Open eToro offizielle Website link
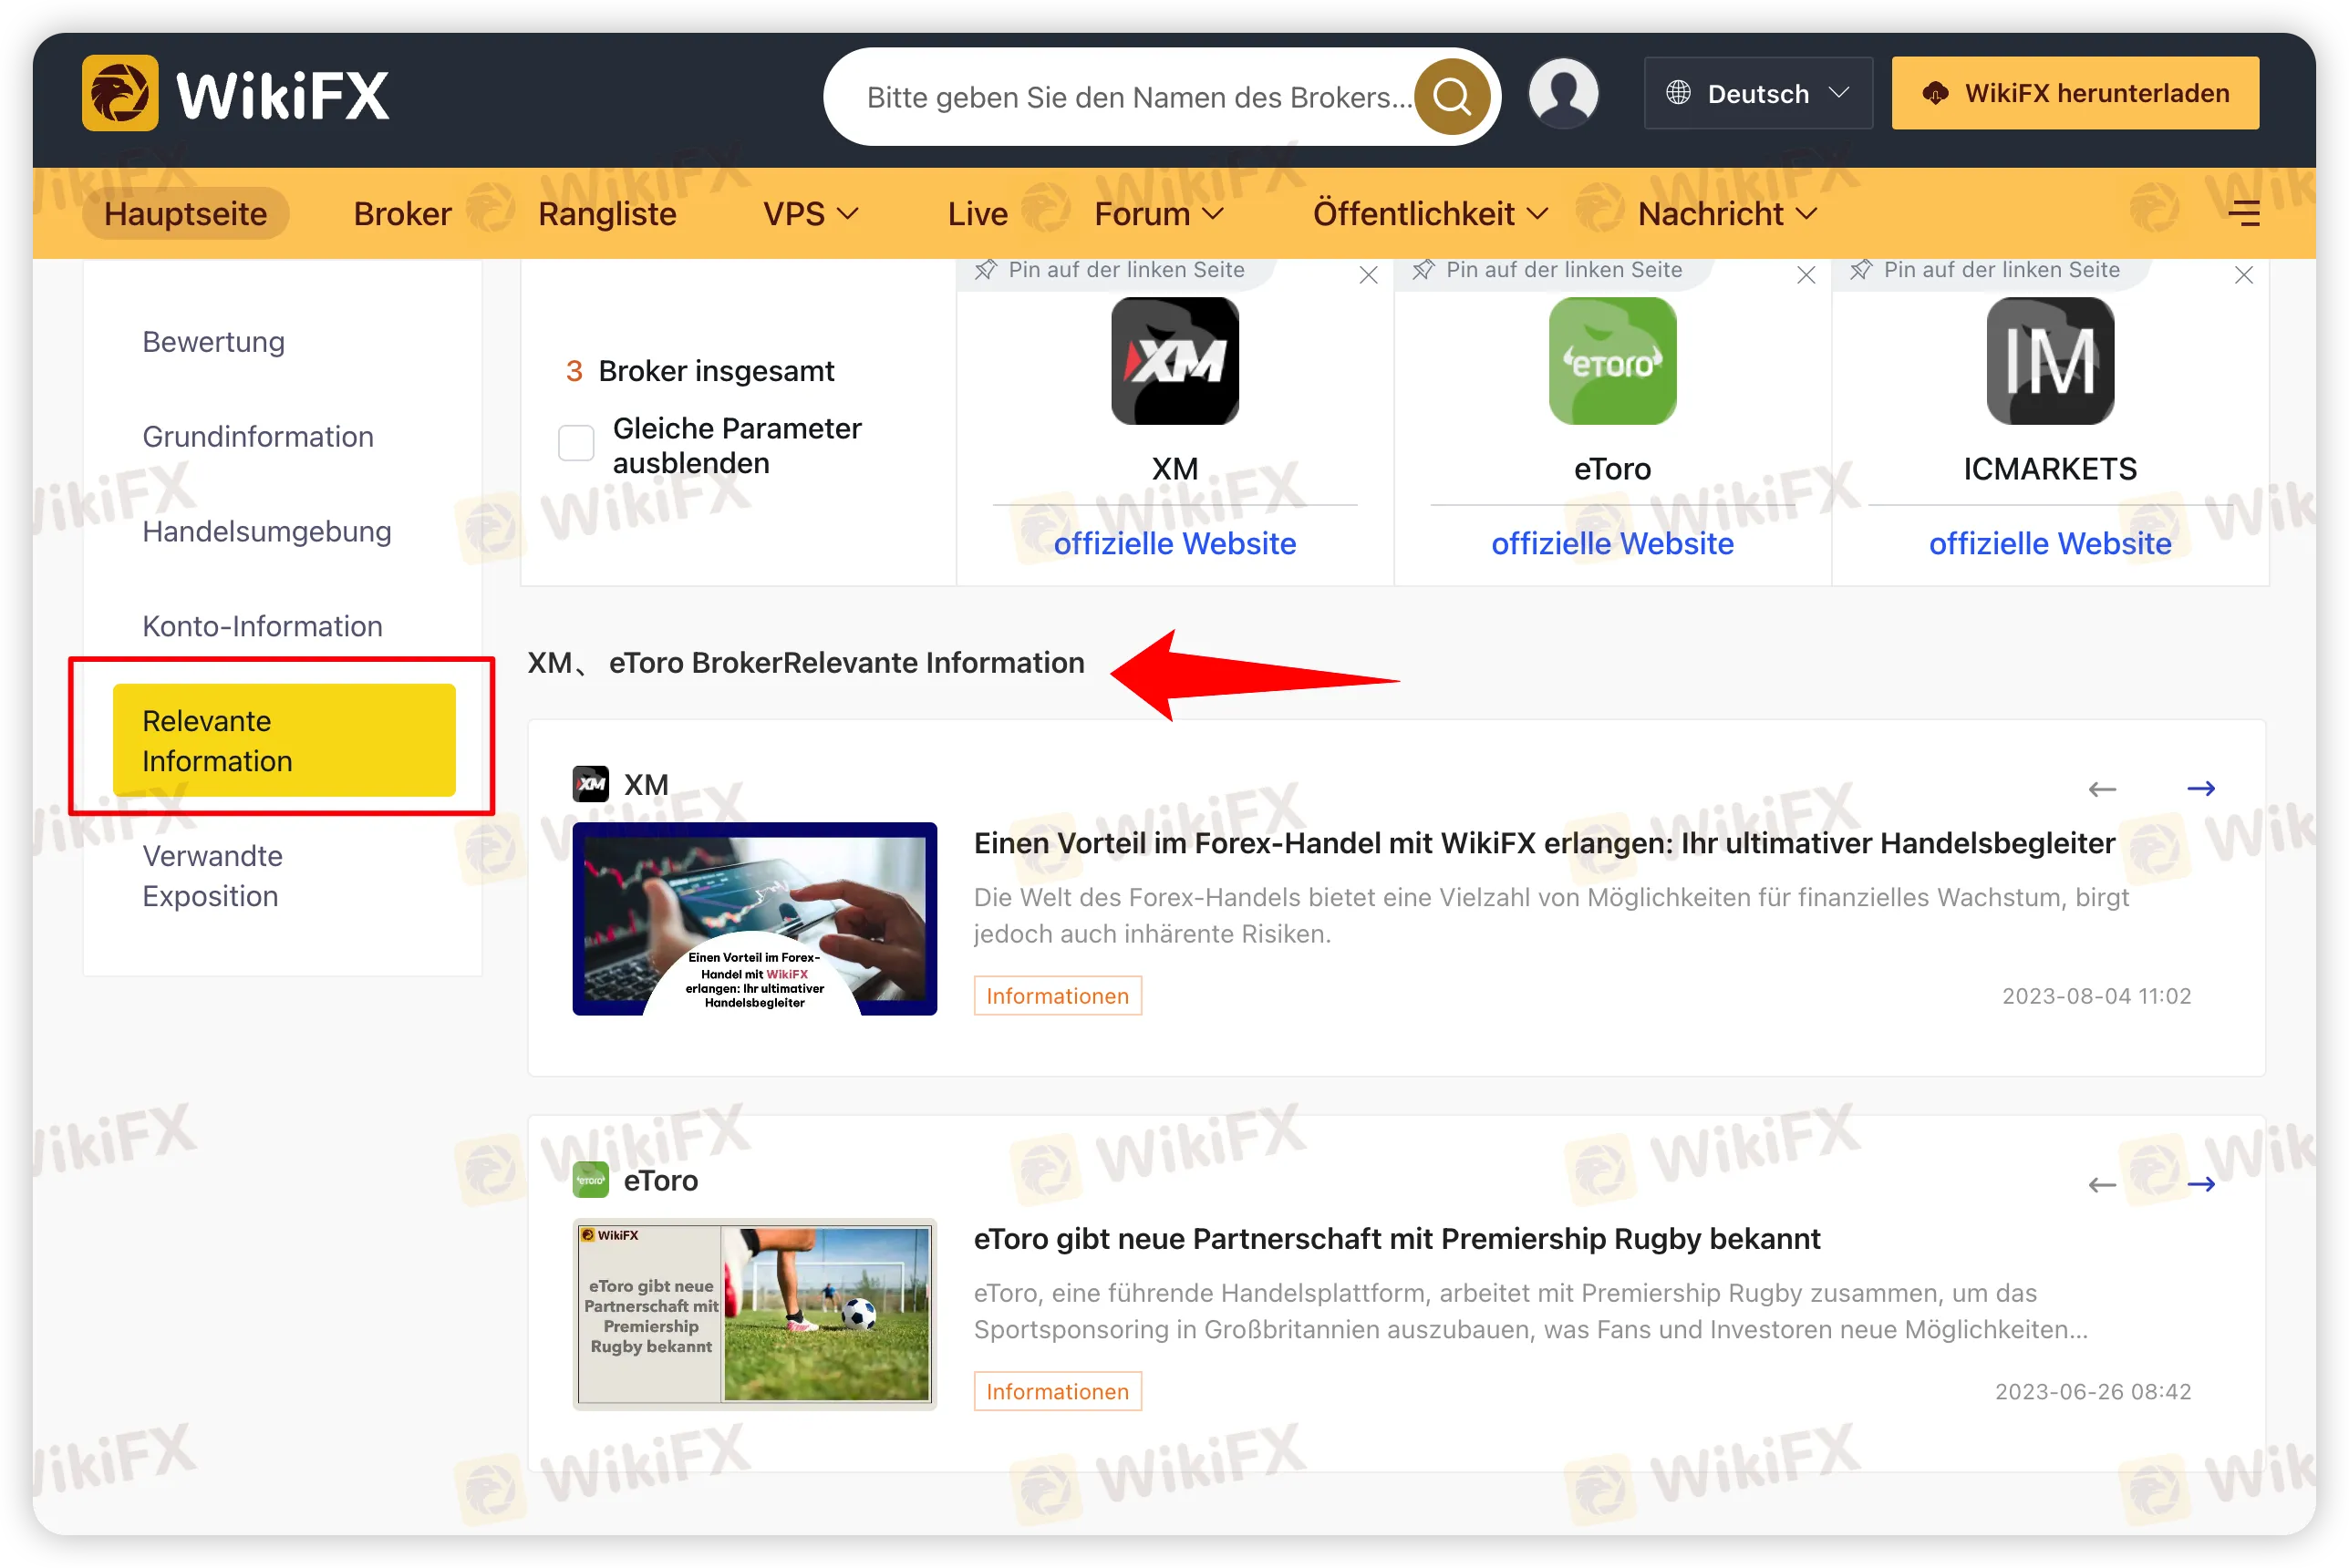The height and width of the screenshot is (1568, 2349). pos(1611,543)
